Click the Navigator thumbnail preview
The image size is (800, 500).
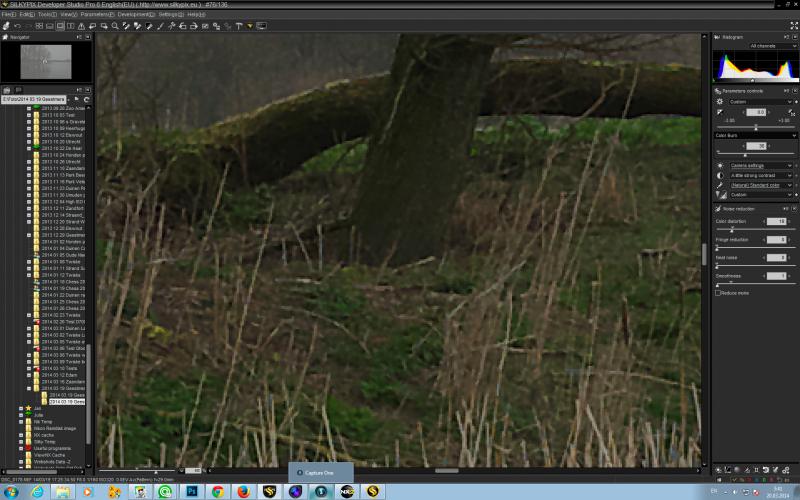click(46, 62)
